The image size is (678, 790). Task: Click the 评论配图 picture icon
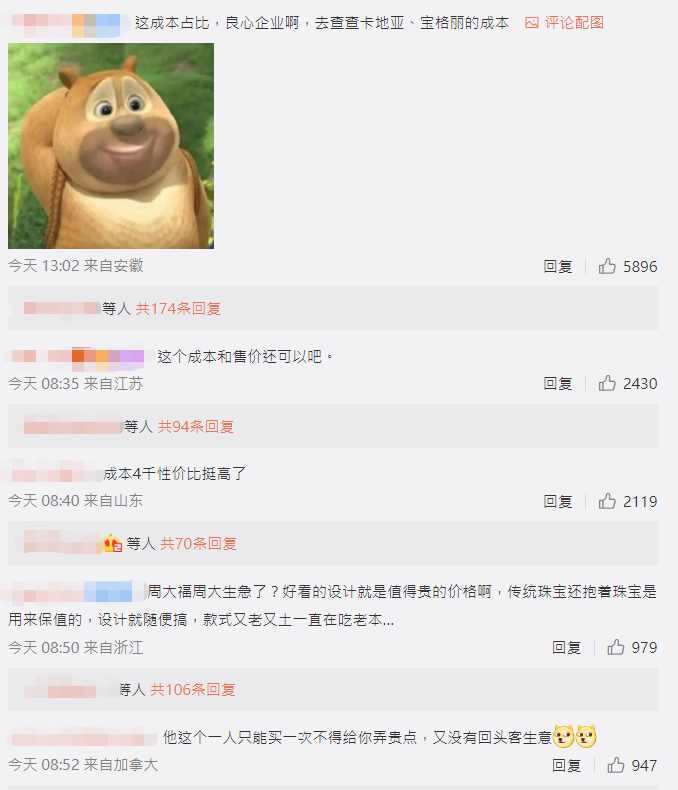click(532, 23)
